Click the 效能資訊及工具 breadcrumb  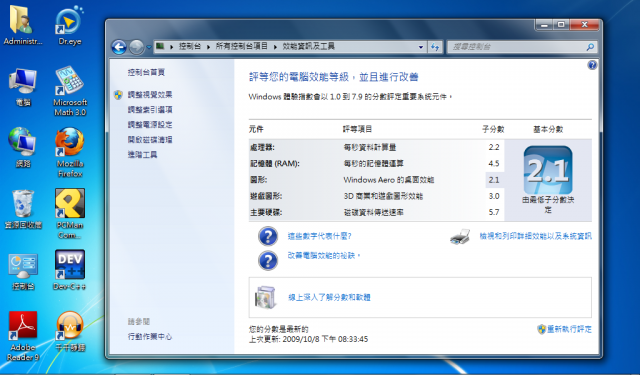(309, 47)
